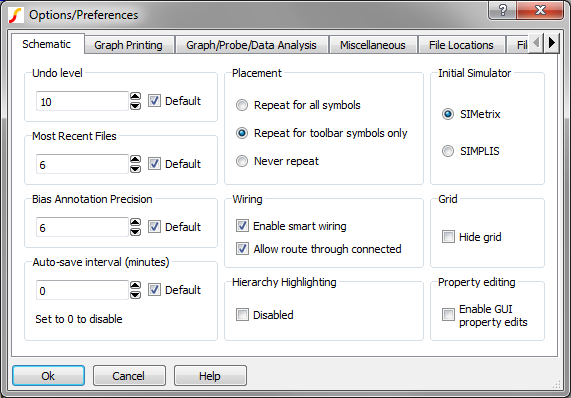The width and height of the screenshot is (571, 398).
Task: Open the Graph Printing tab
Action: [x=129, y=45]
